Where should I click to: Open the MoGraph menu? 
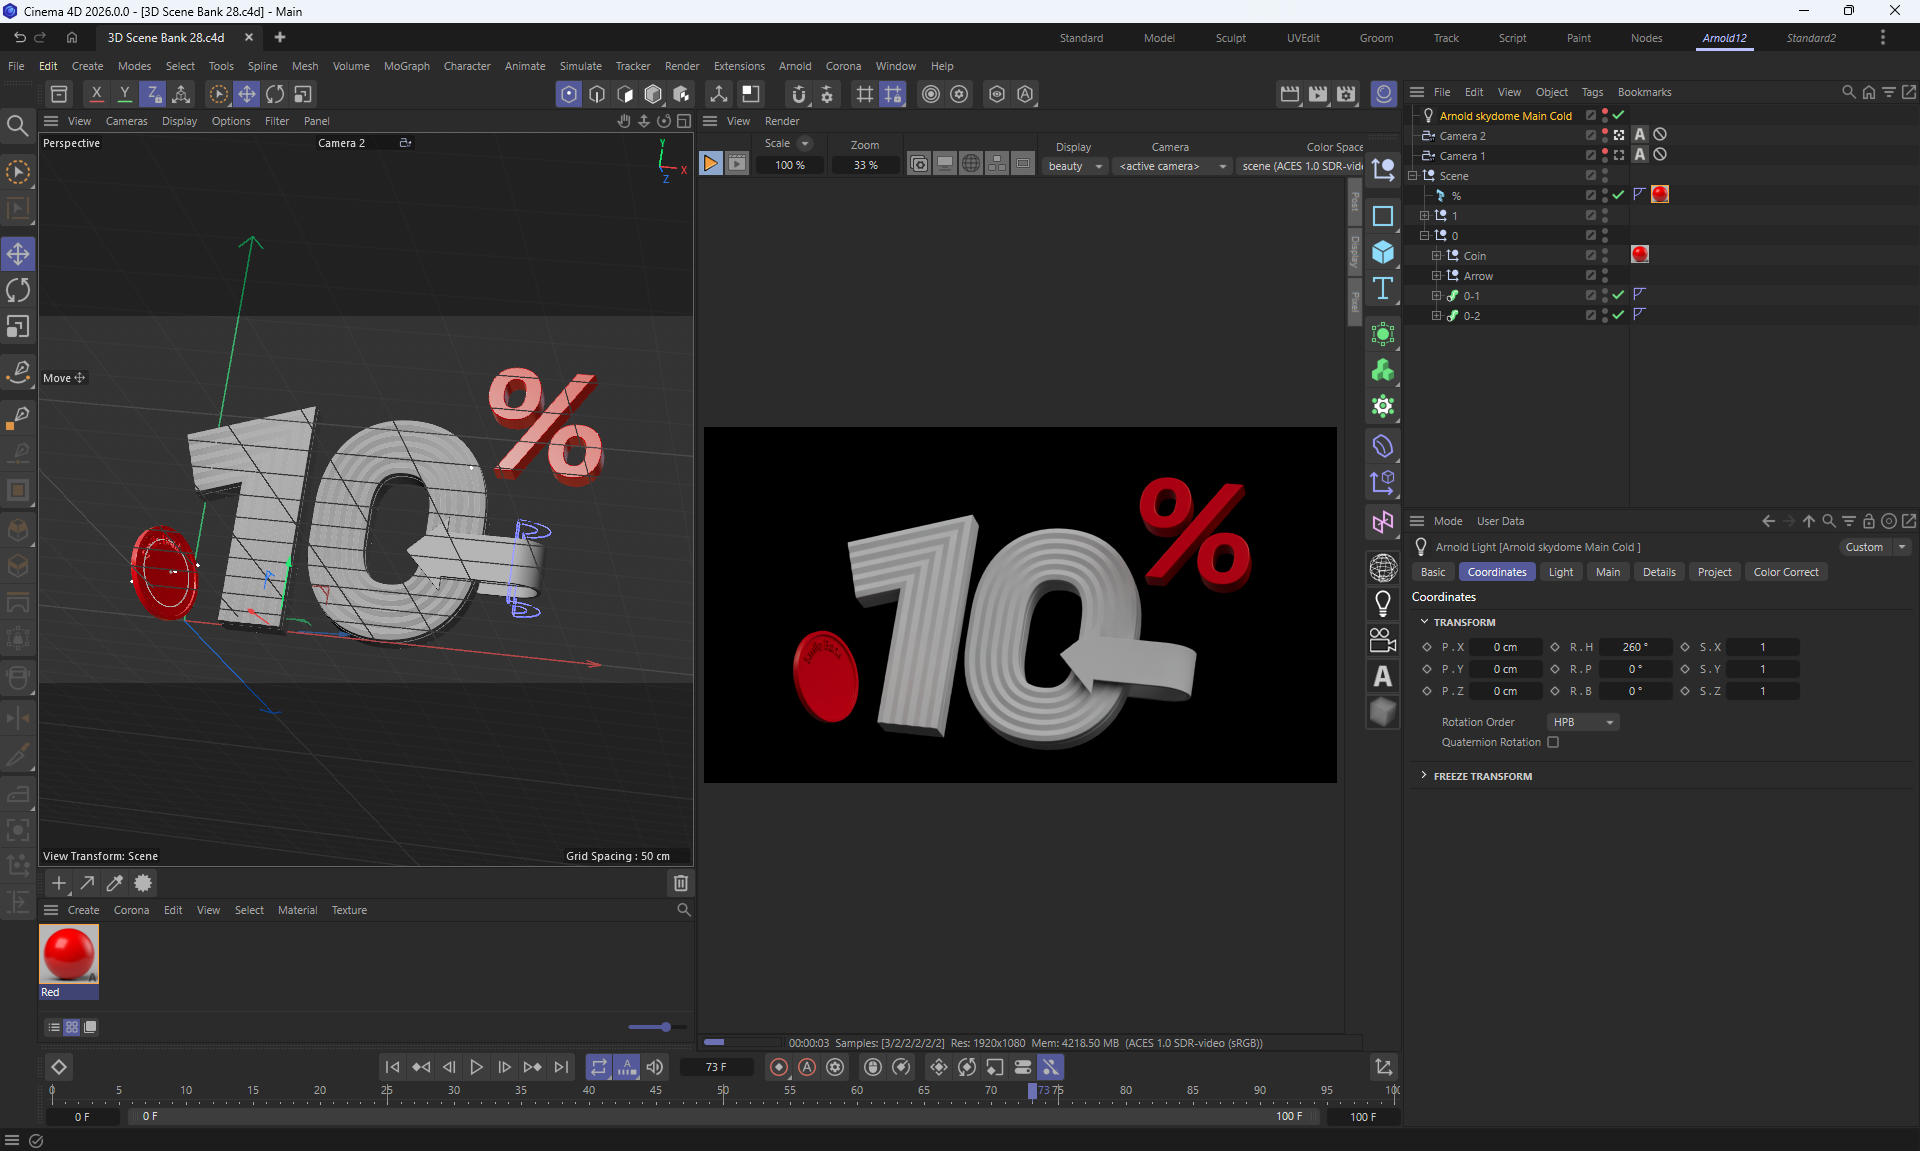(406, 66)
